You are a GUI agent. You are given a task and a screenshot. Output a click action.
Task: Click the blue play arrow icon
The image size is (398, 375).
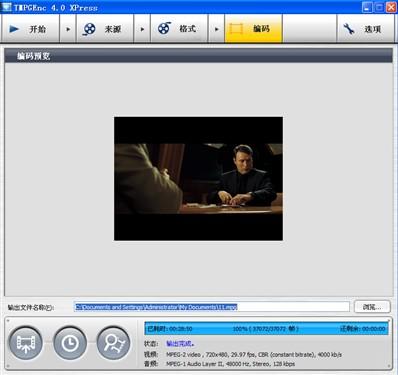click(14, 29)
